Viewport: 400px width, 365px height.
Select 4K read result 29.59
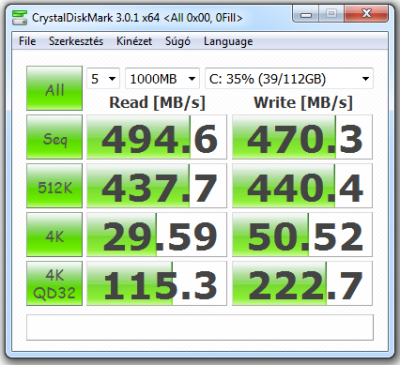(x=157, y=235)
